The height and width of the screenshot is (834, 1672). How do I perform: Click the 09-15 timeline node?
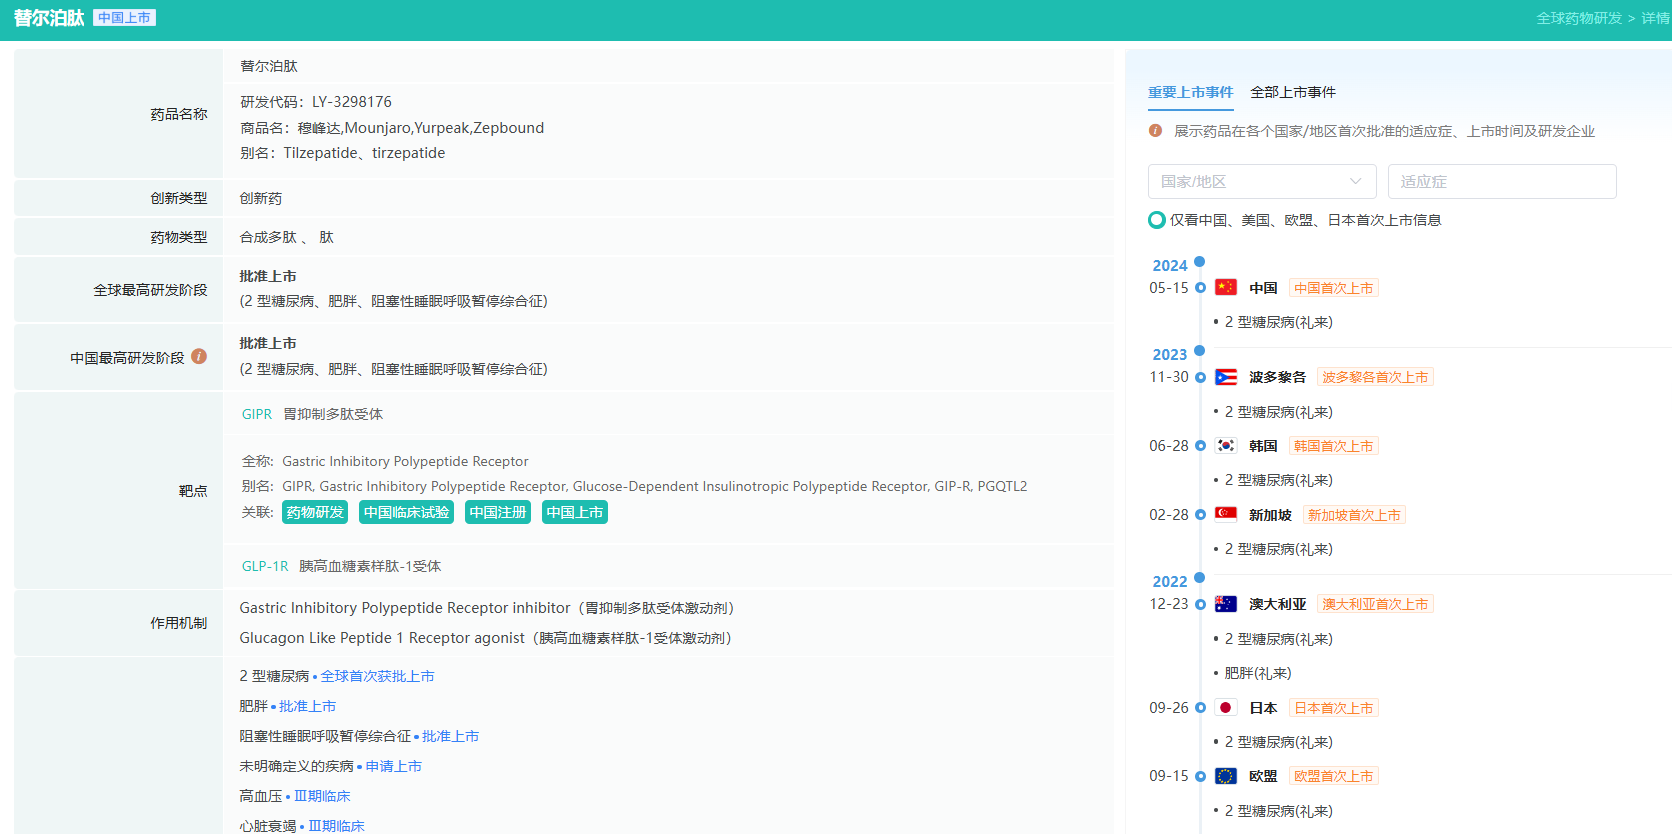[1200, 776]
